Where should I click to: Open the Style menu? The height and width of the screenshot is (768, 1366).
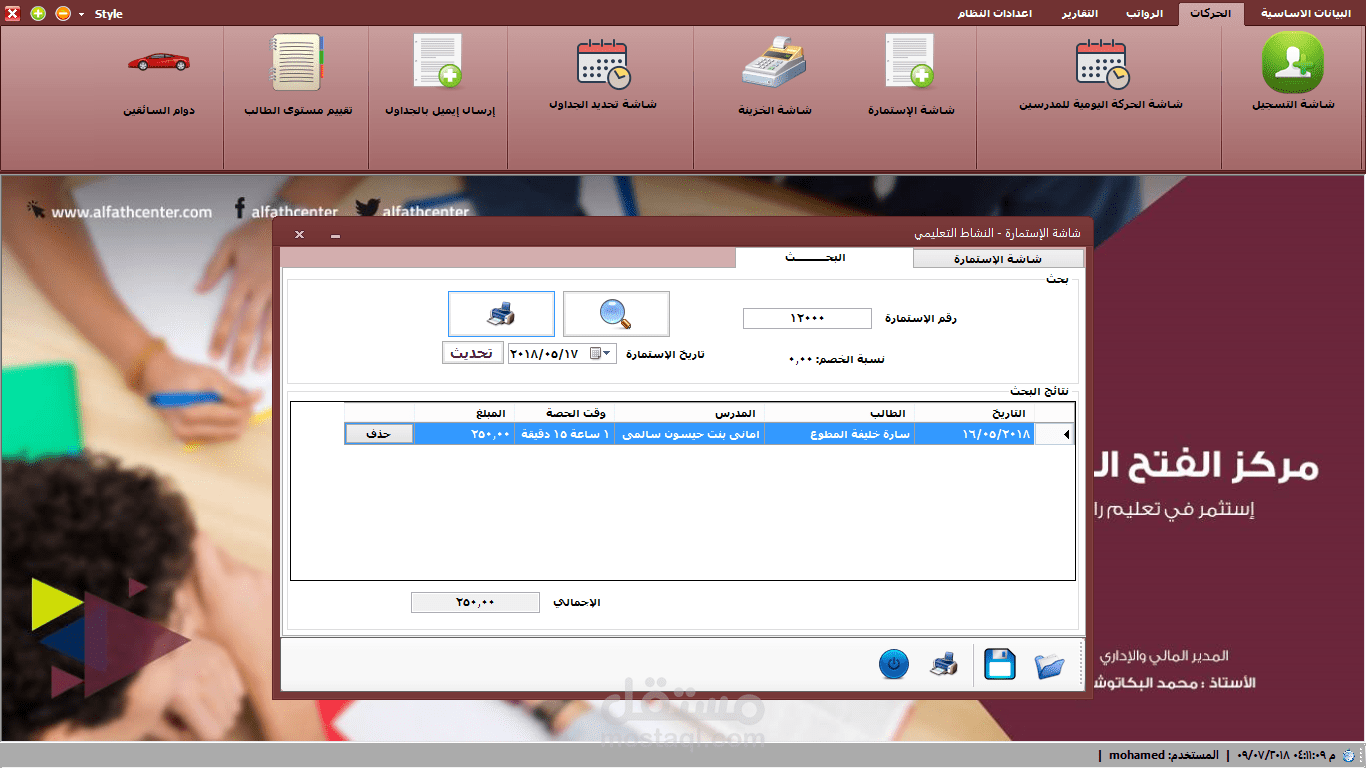pos(109,14)
